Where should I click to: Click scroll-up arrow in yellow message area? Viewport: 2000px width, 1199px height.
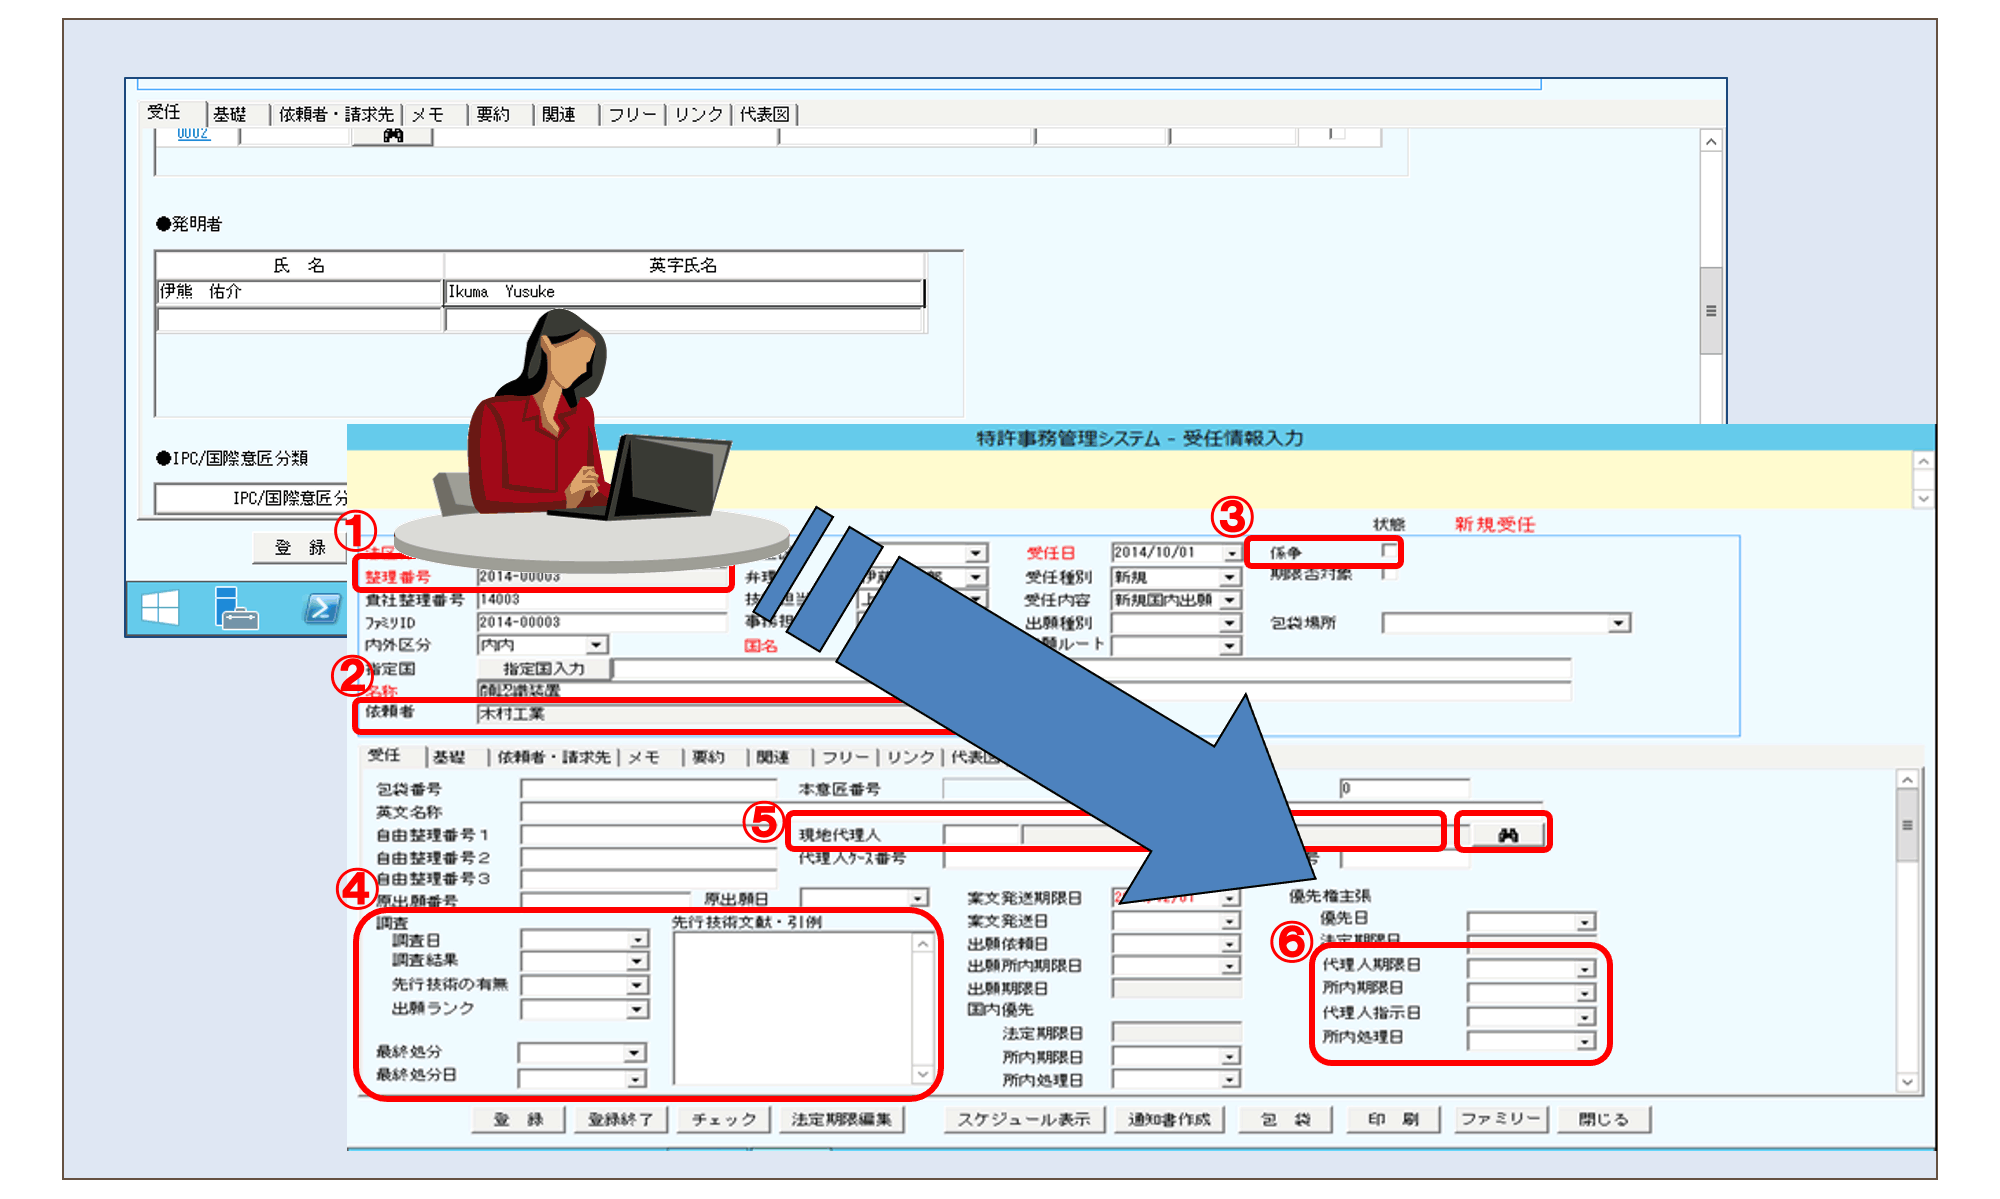point(1923,461)
